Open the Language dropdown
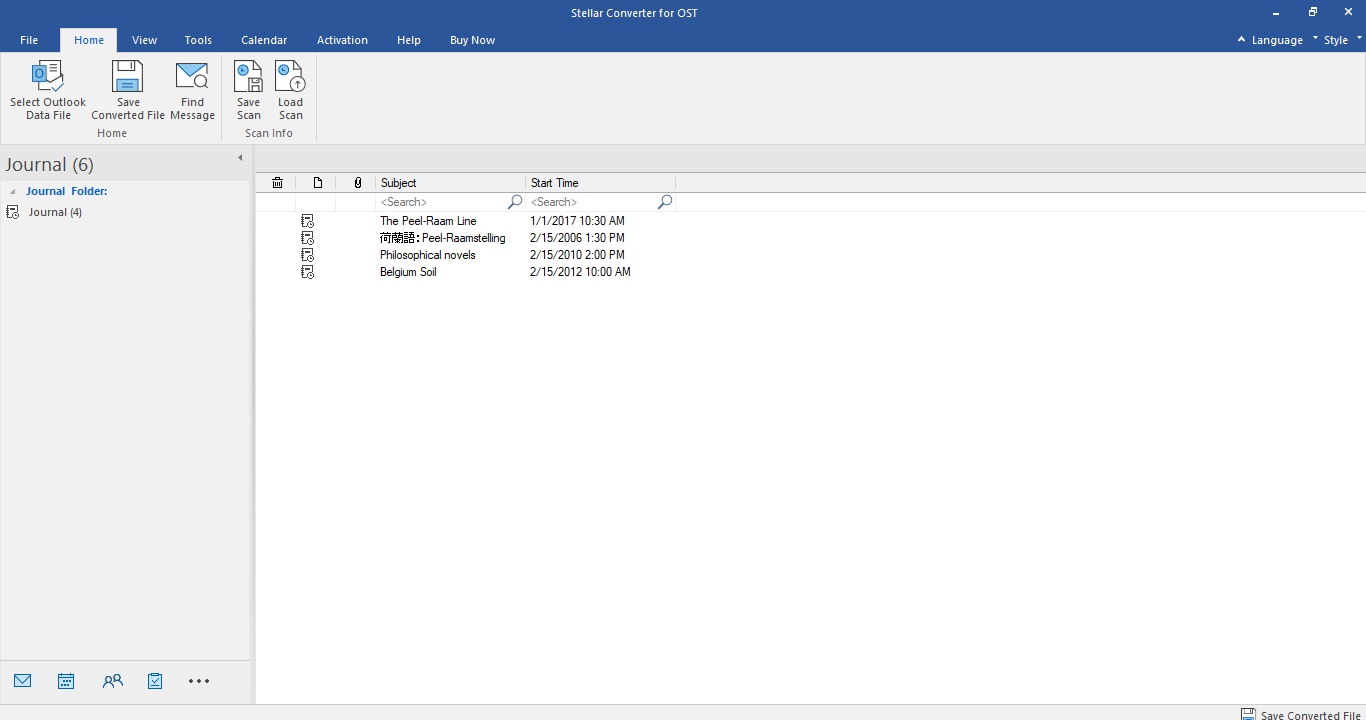 1277,40
